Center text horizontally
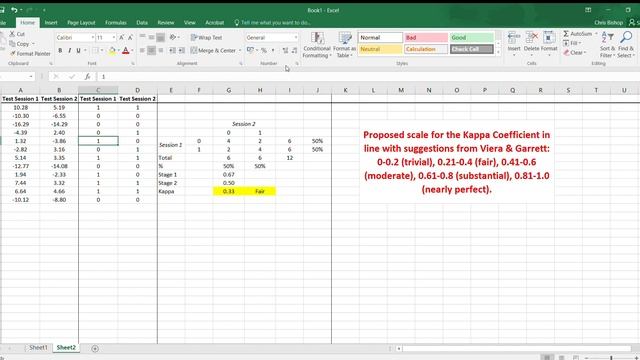 click(151, 51)
